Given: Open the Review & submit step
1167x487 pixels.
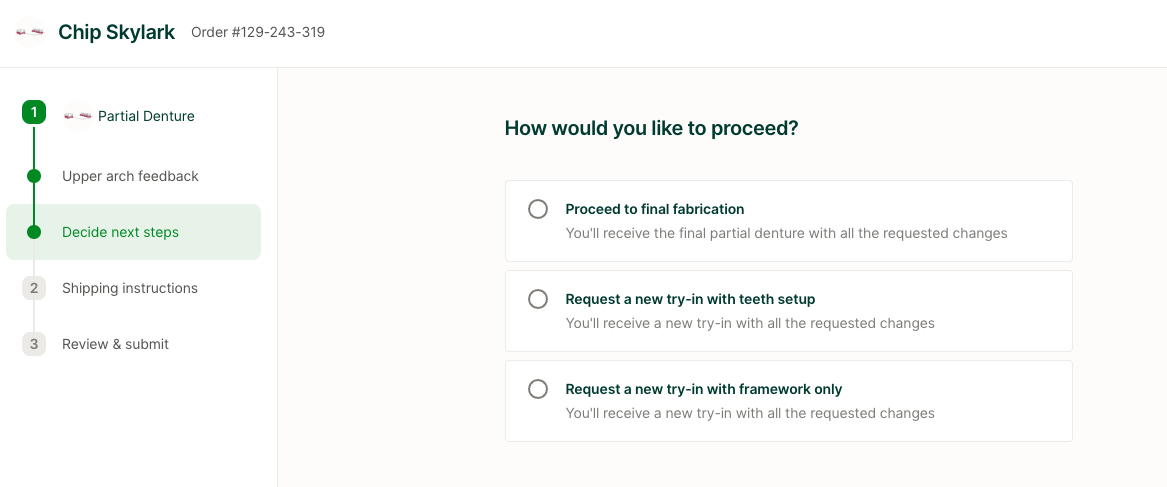Looking at the screenshot, I should (115, 344).
